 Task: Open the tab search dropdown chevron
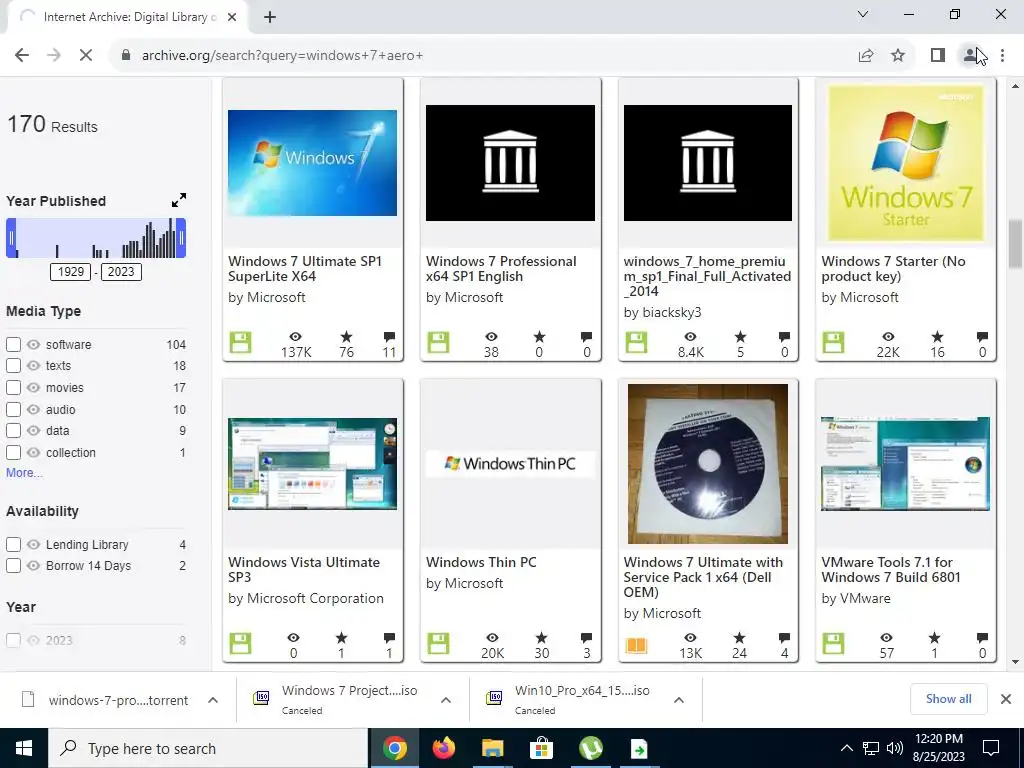[x=863, y=14]
